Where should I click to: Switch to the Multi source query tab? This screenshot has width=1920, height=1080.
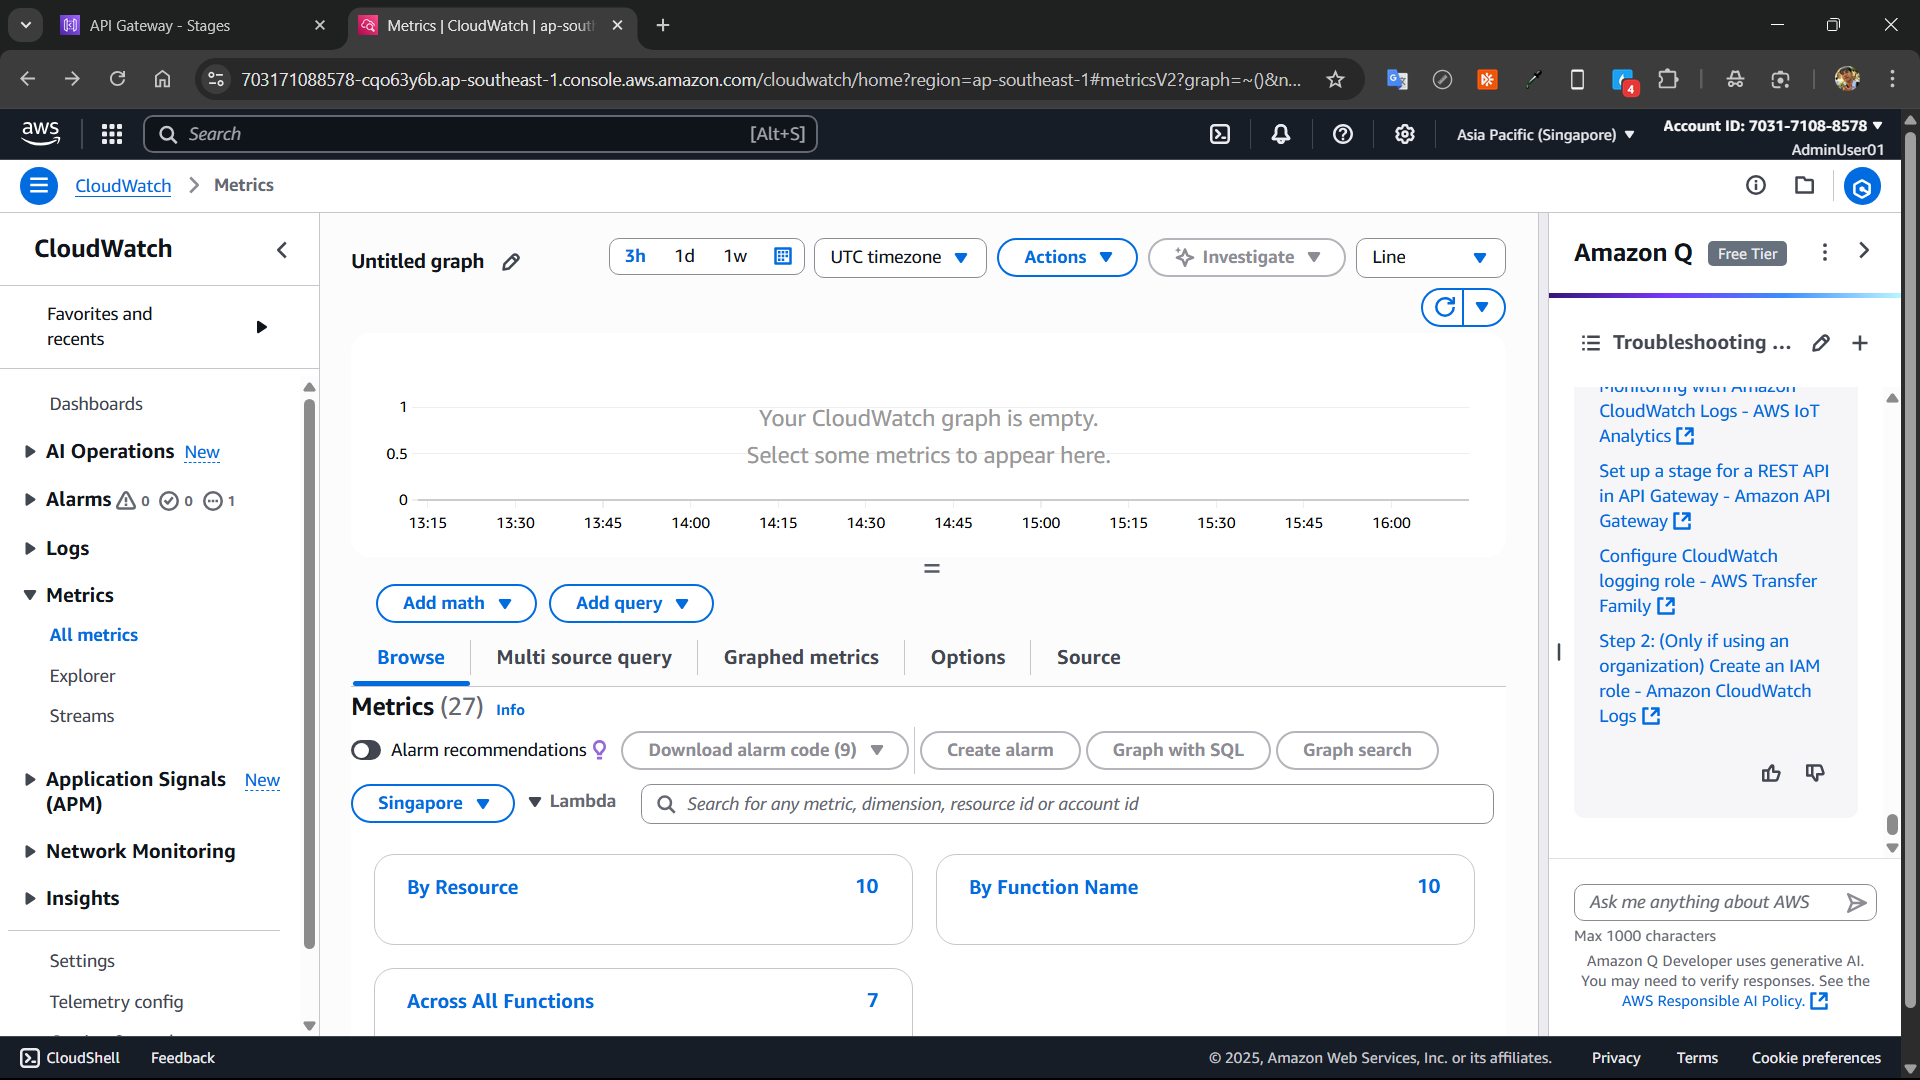584,658
